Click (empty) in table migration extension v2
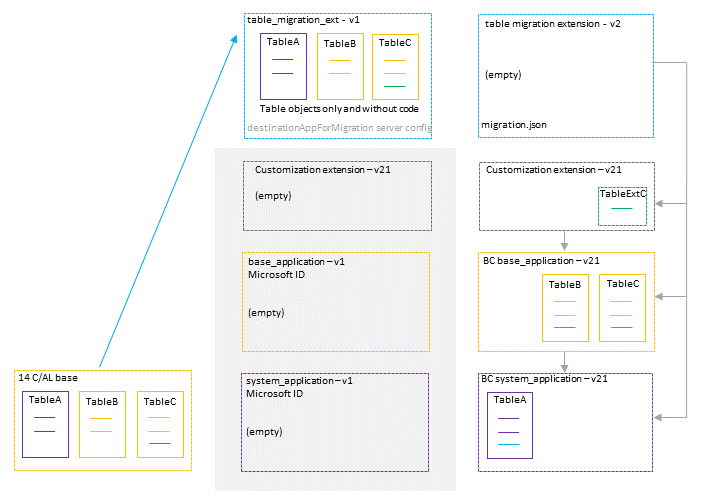 503,75
